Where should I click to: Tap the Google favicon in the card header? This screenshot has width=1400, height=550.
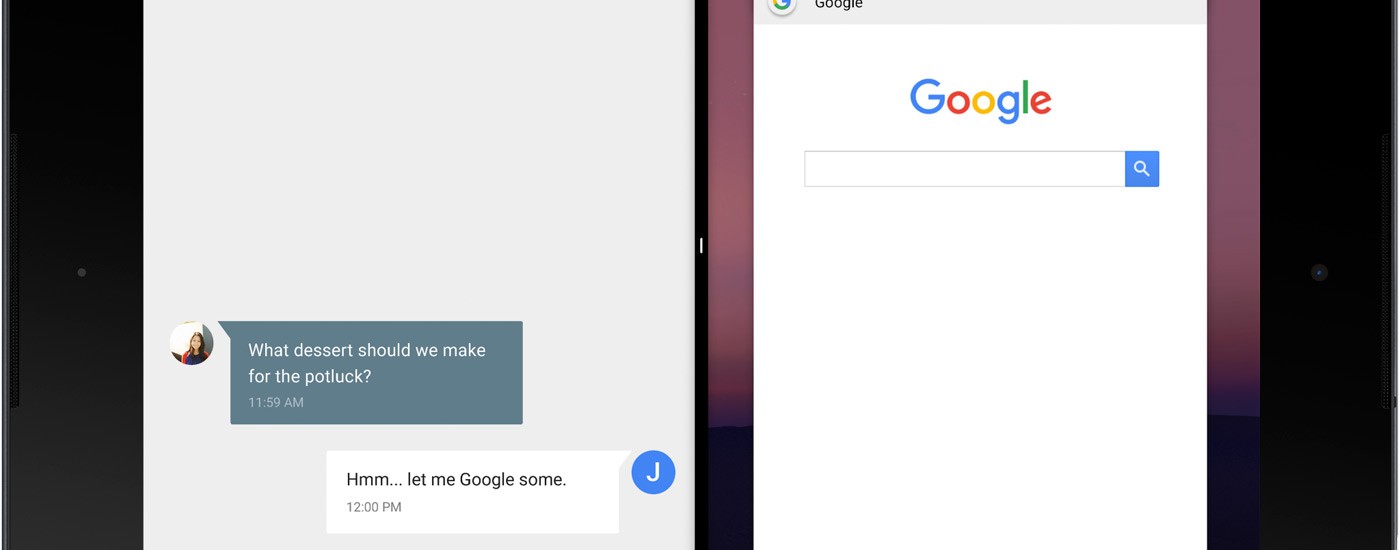pyautogui.click(x=782, y=5)
